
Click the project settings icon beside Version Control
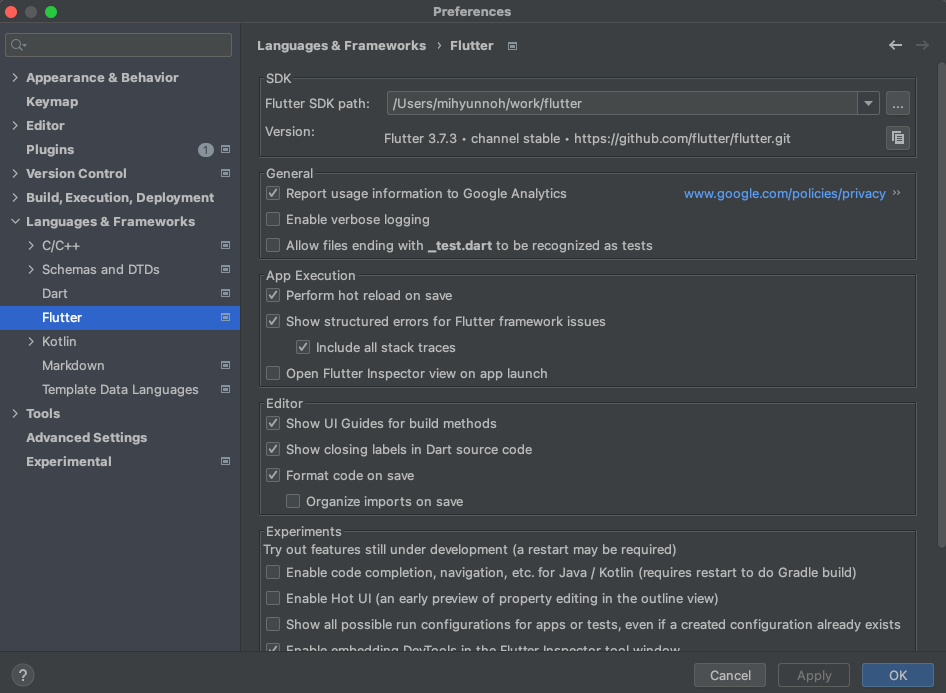tap(226, 173)
